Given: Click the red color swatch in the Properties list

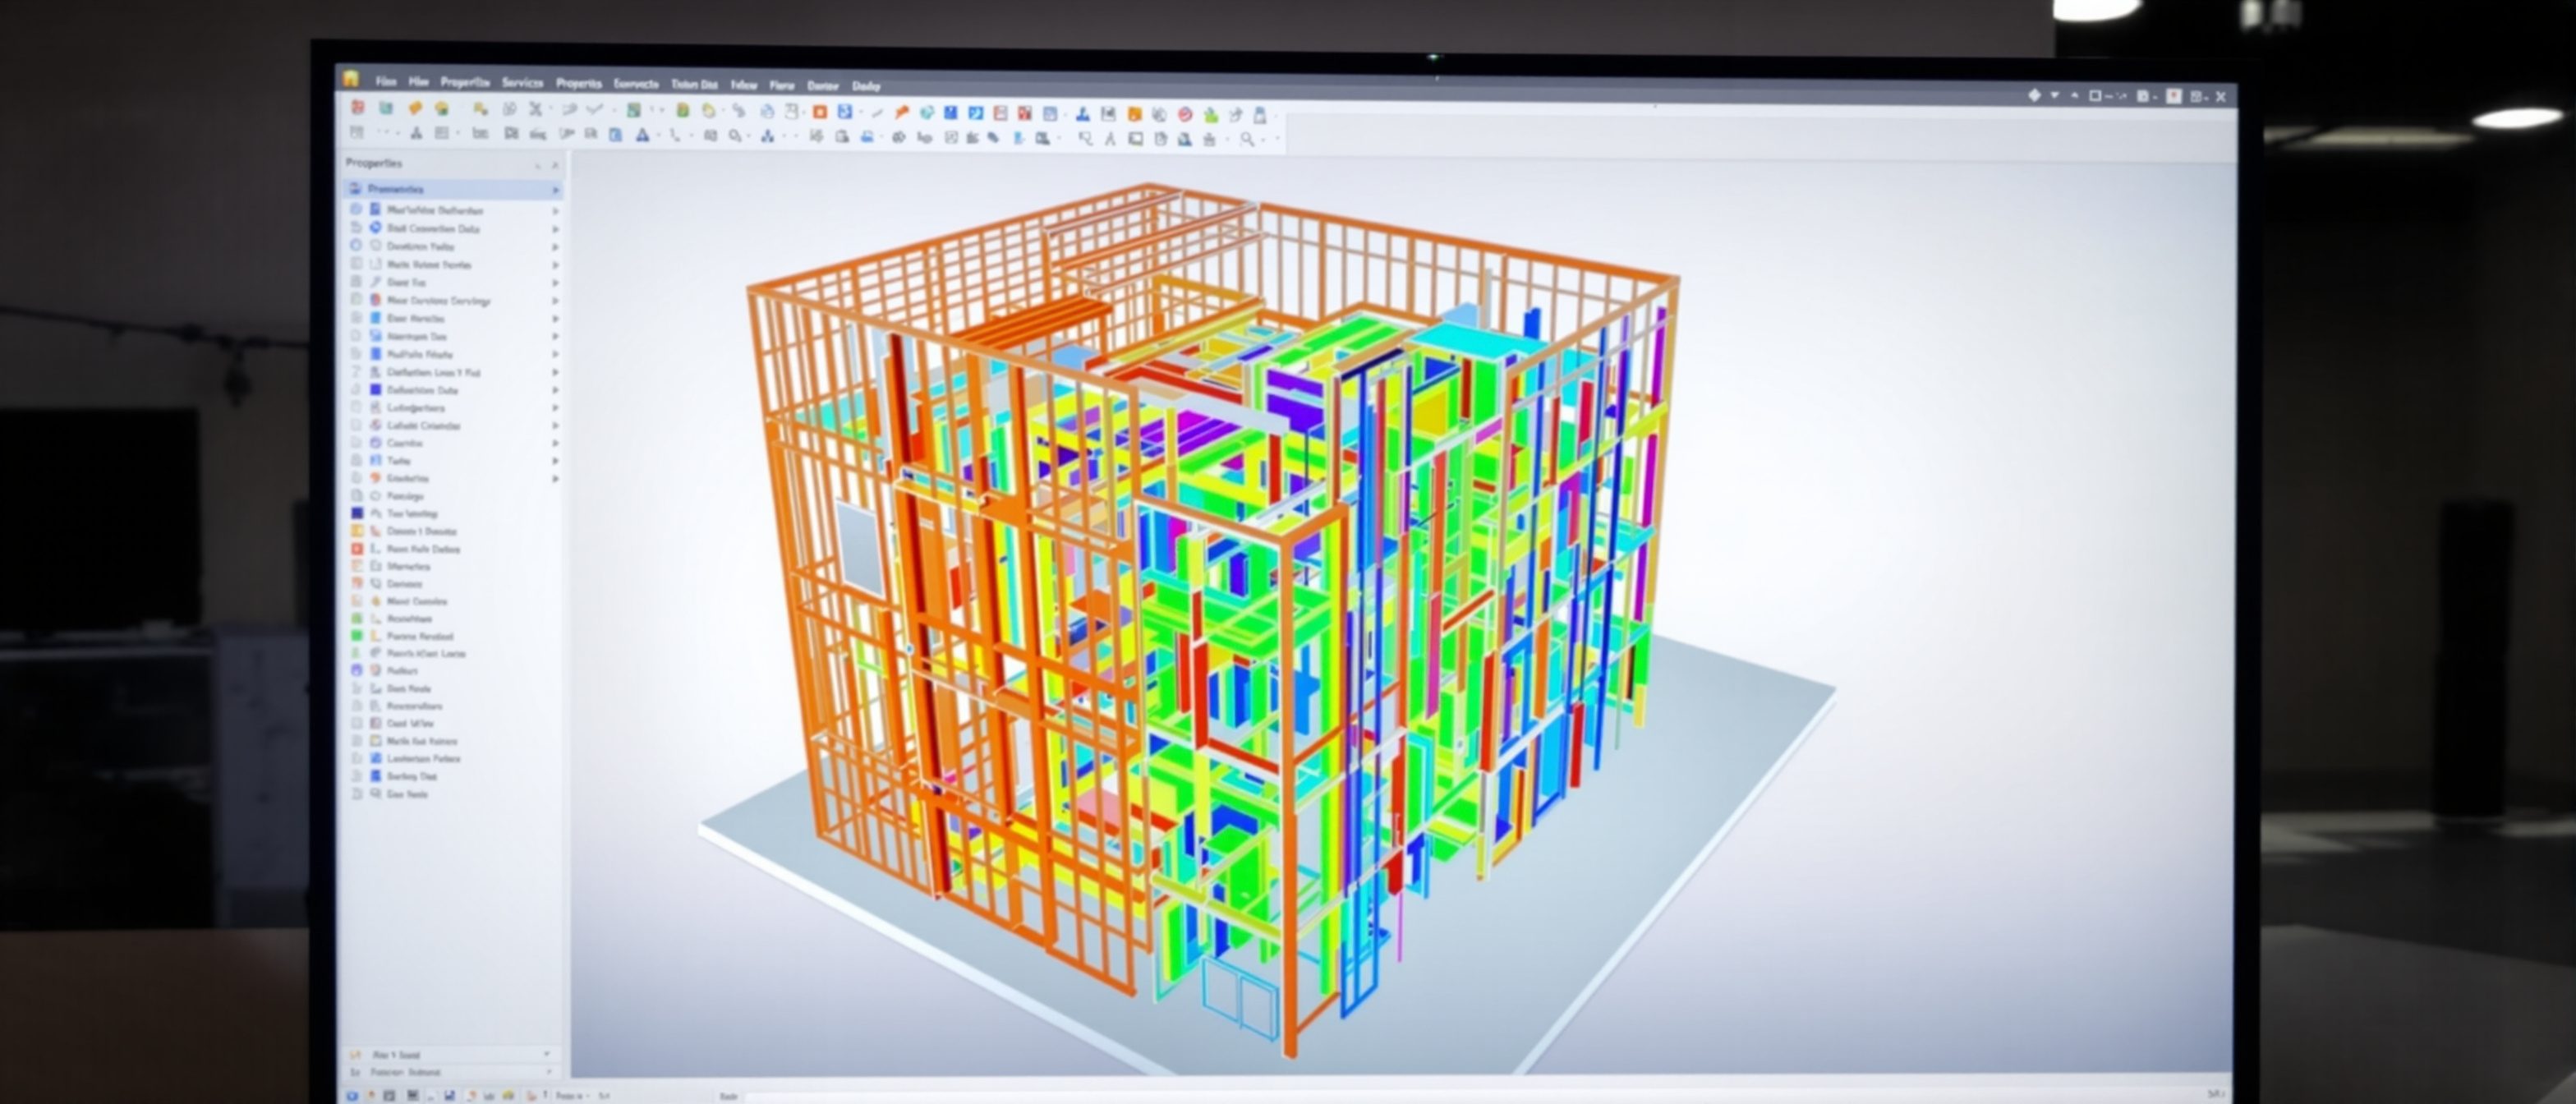Looking at the screenshot, I should [357, 548].
